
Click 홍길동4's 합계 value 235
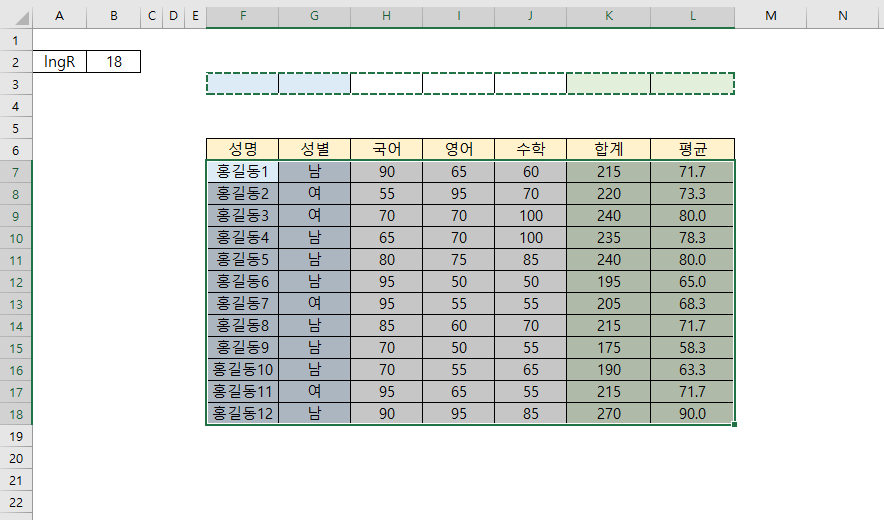point(608,237)
